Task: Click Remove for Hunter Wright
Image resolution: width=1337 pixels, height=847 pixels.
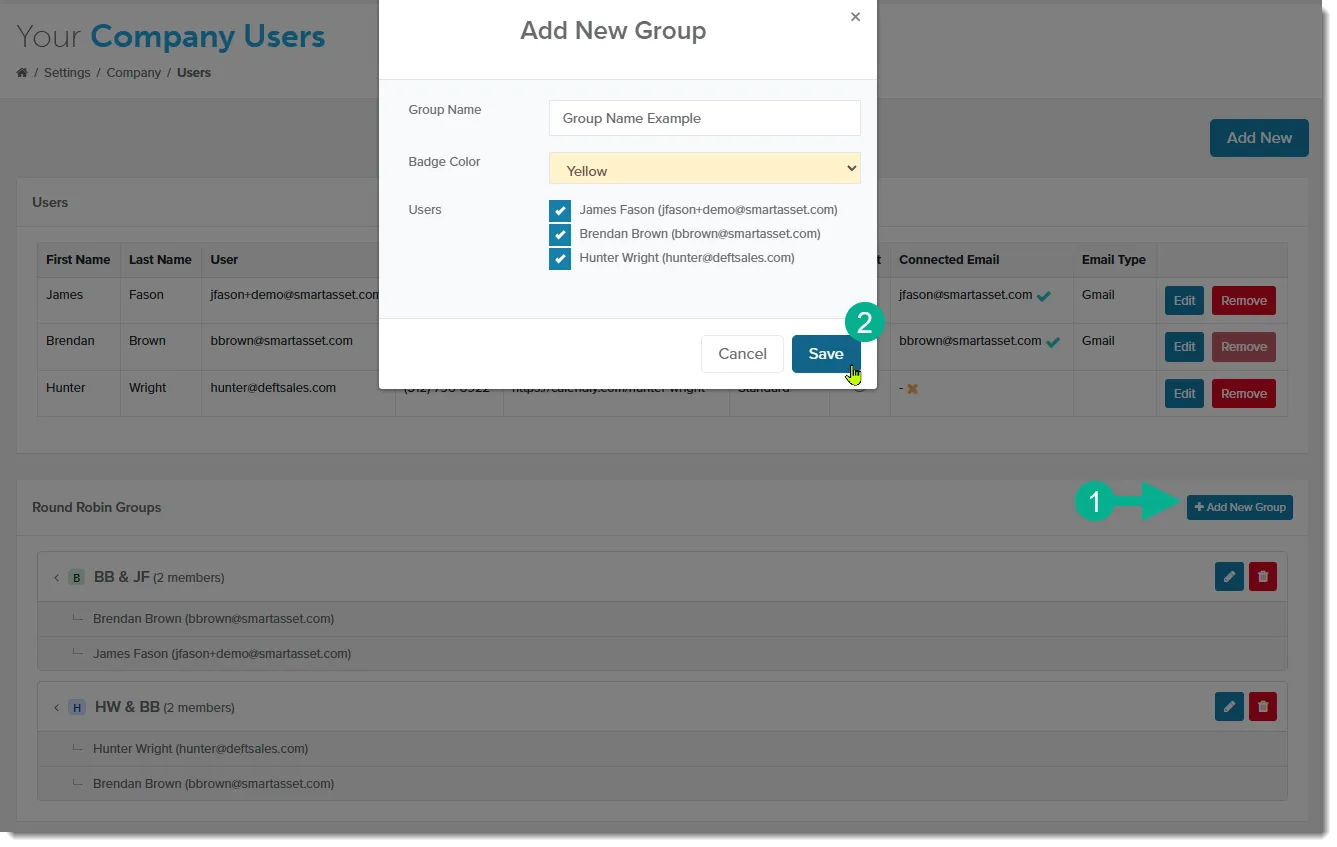Action: pos(1244,394)
